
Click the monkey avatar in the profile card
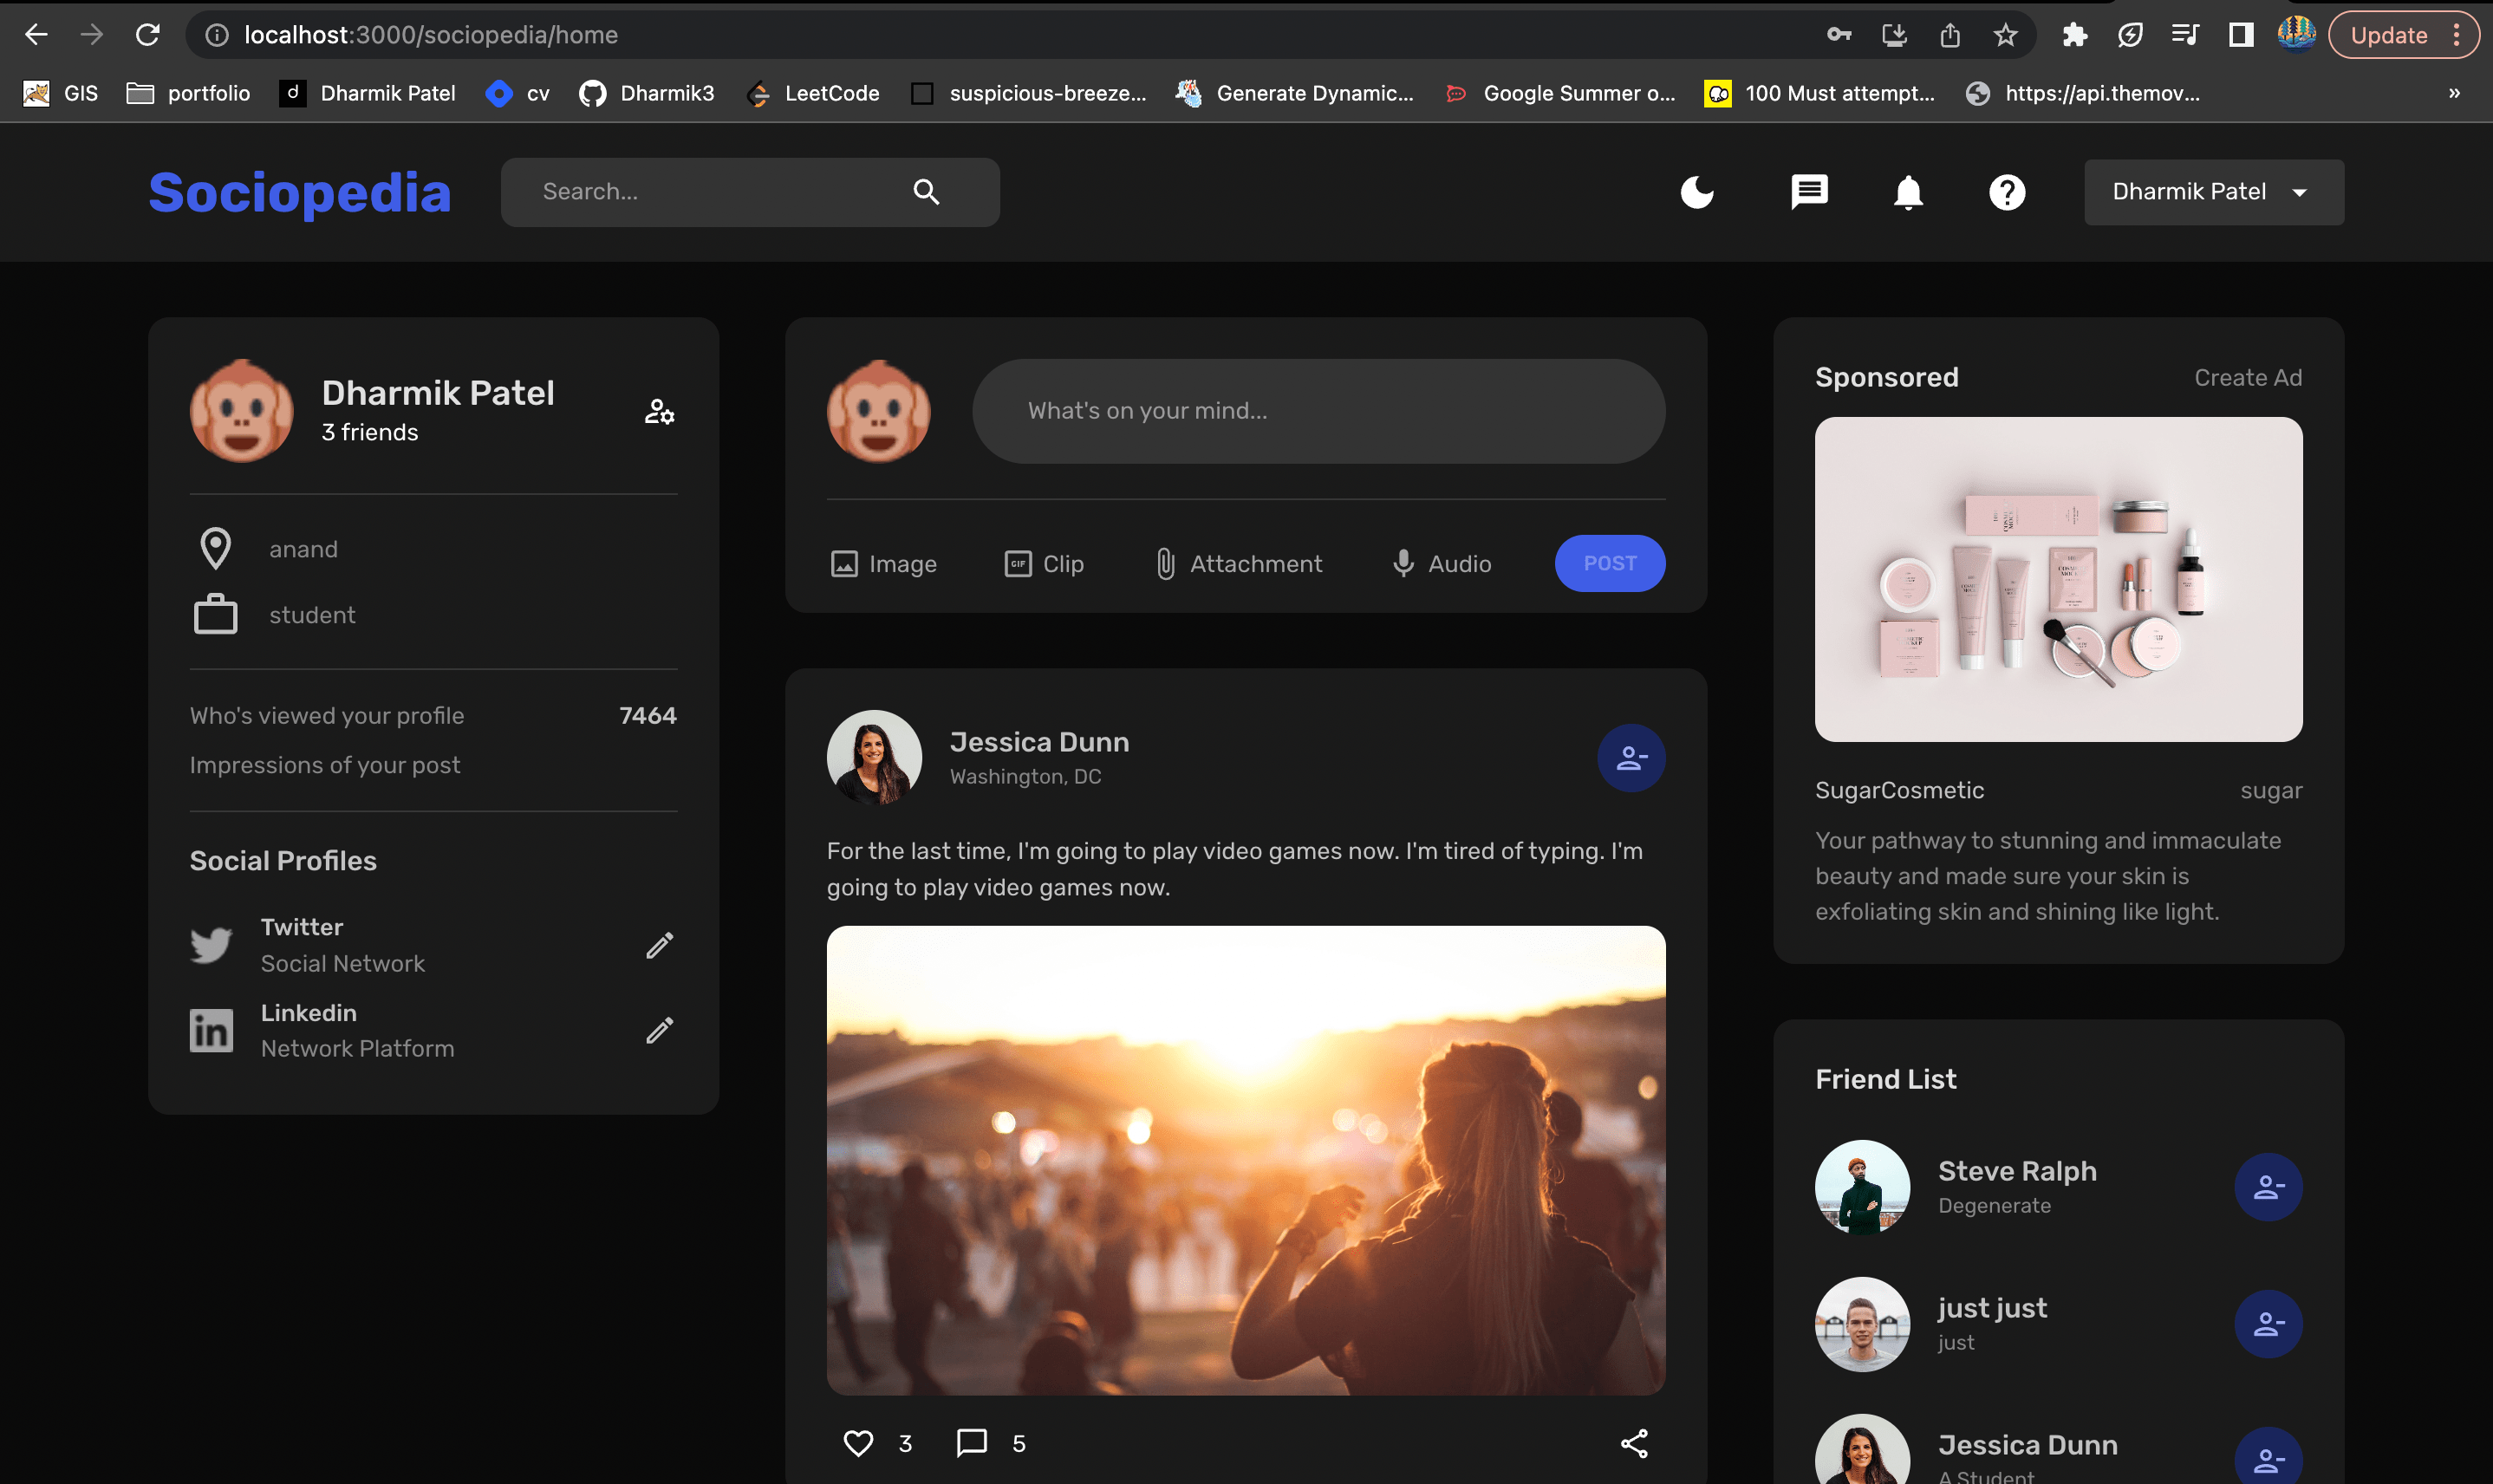(241, 411)
